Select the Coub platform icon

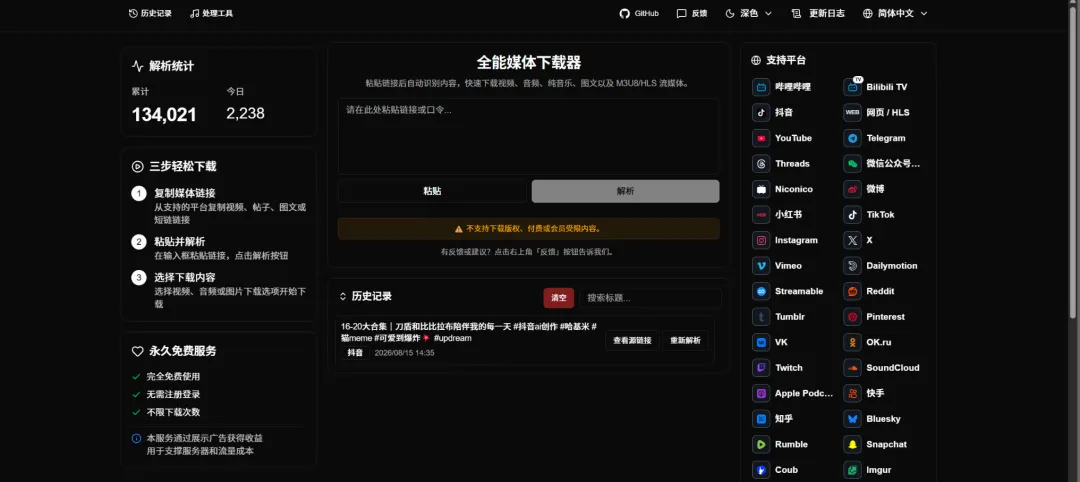click(761, 470)
